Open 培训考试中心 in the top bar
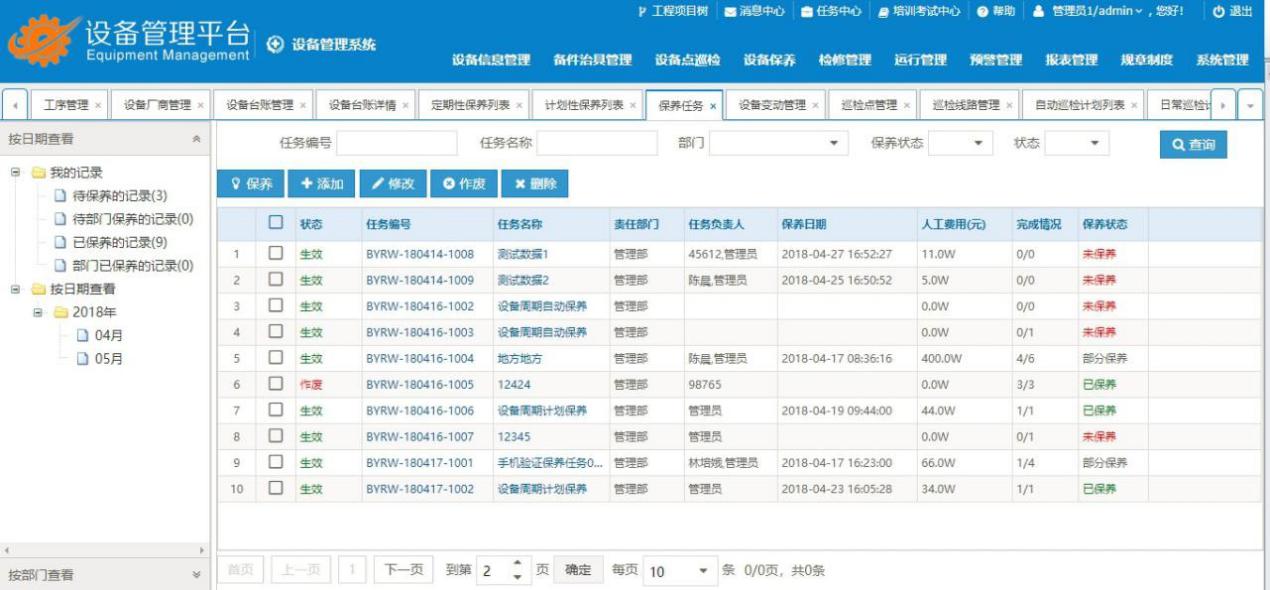Screen dimensions: 1270x590 click(x=884, y=11)
